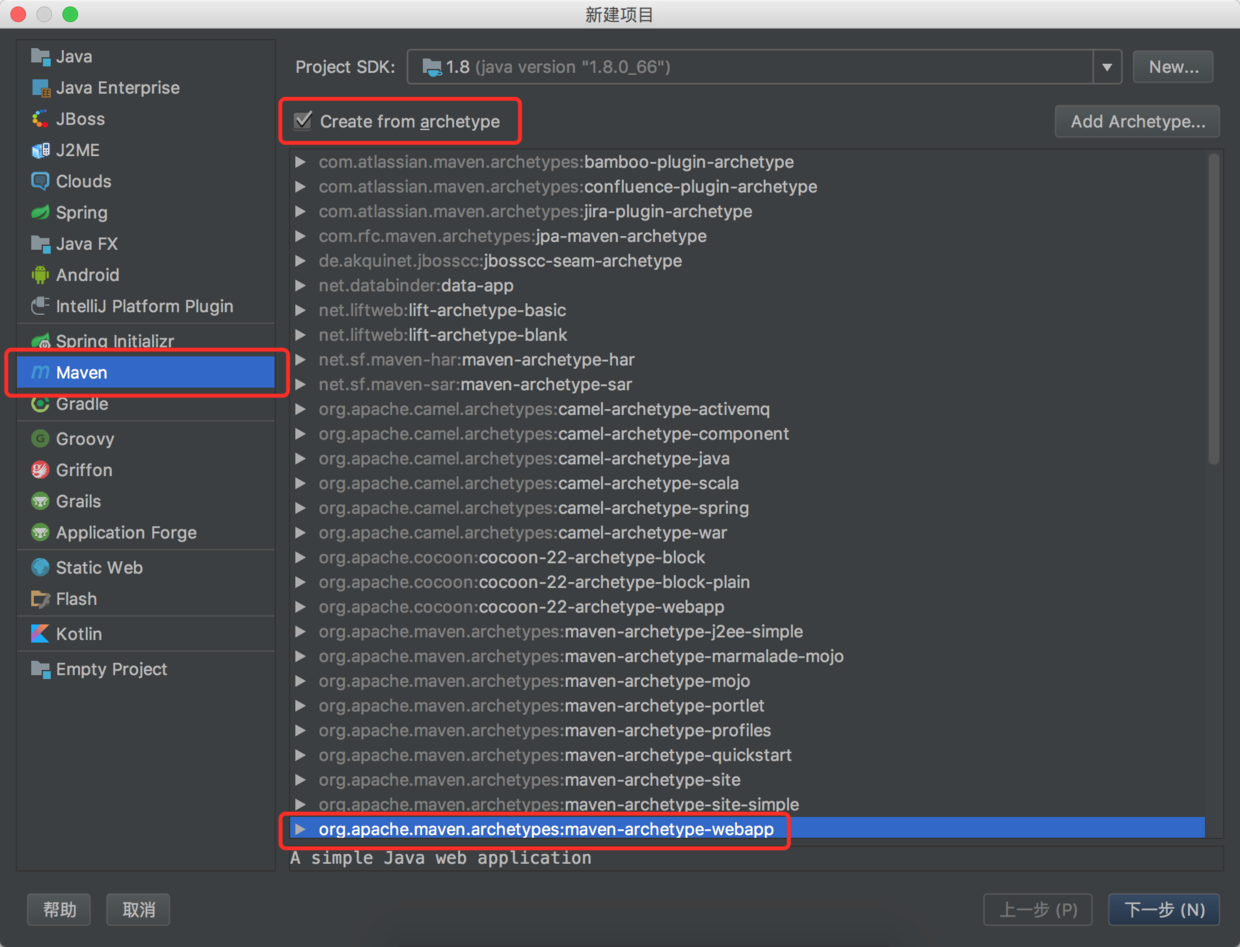
Task: Click the Java Enterprise icon
Action: point(40,88)
